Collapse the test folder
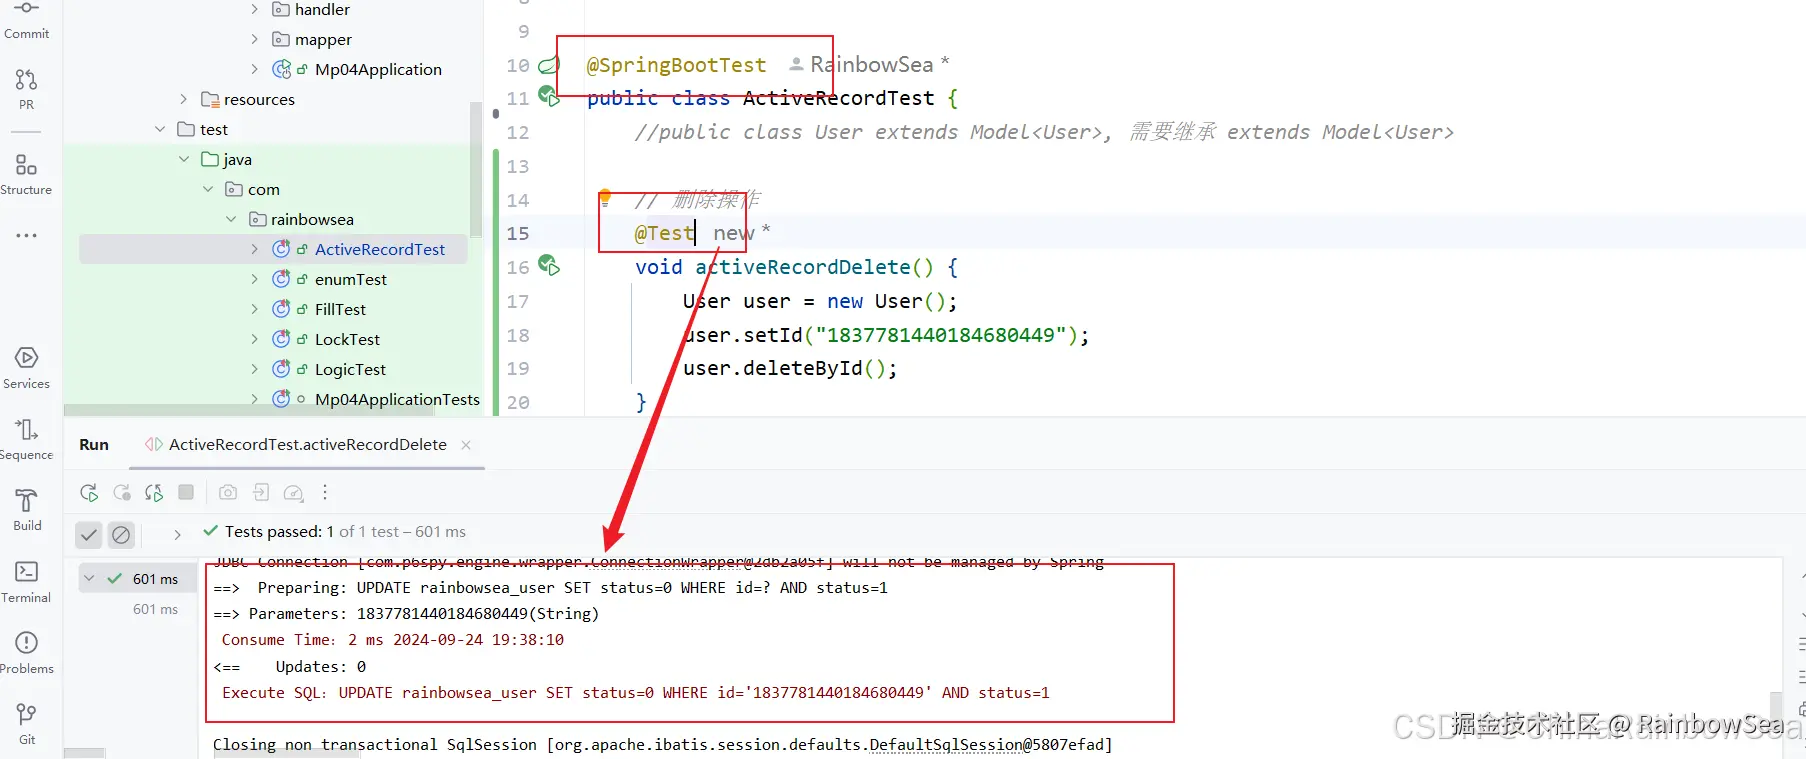 160,129
